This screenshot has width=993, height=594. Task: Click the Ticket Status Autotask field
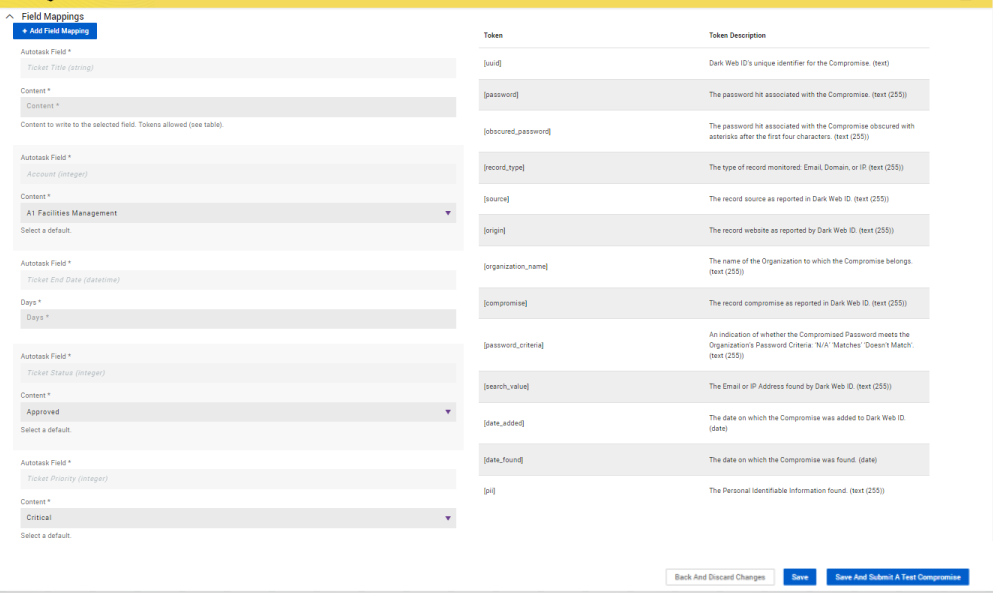coord(238,373)
